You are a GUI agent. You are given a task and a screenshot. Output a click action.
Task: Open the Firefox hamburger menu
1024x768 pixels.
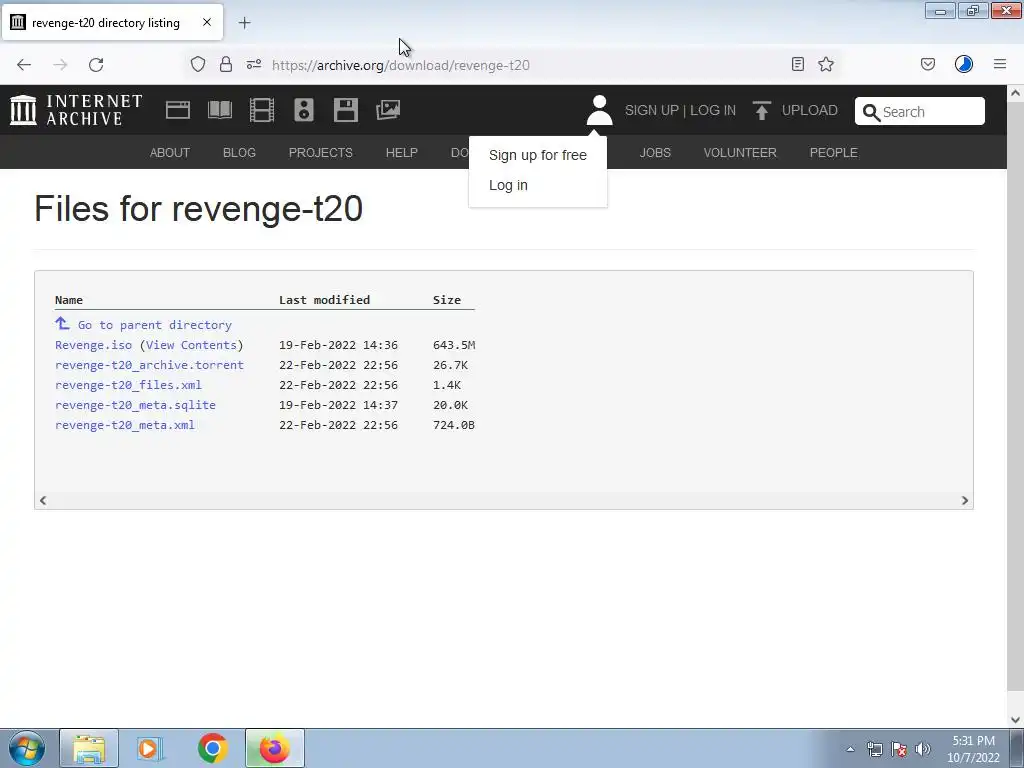(x=1000, y=64)
